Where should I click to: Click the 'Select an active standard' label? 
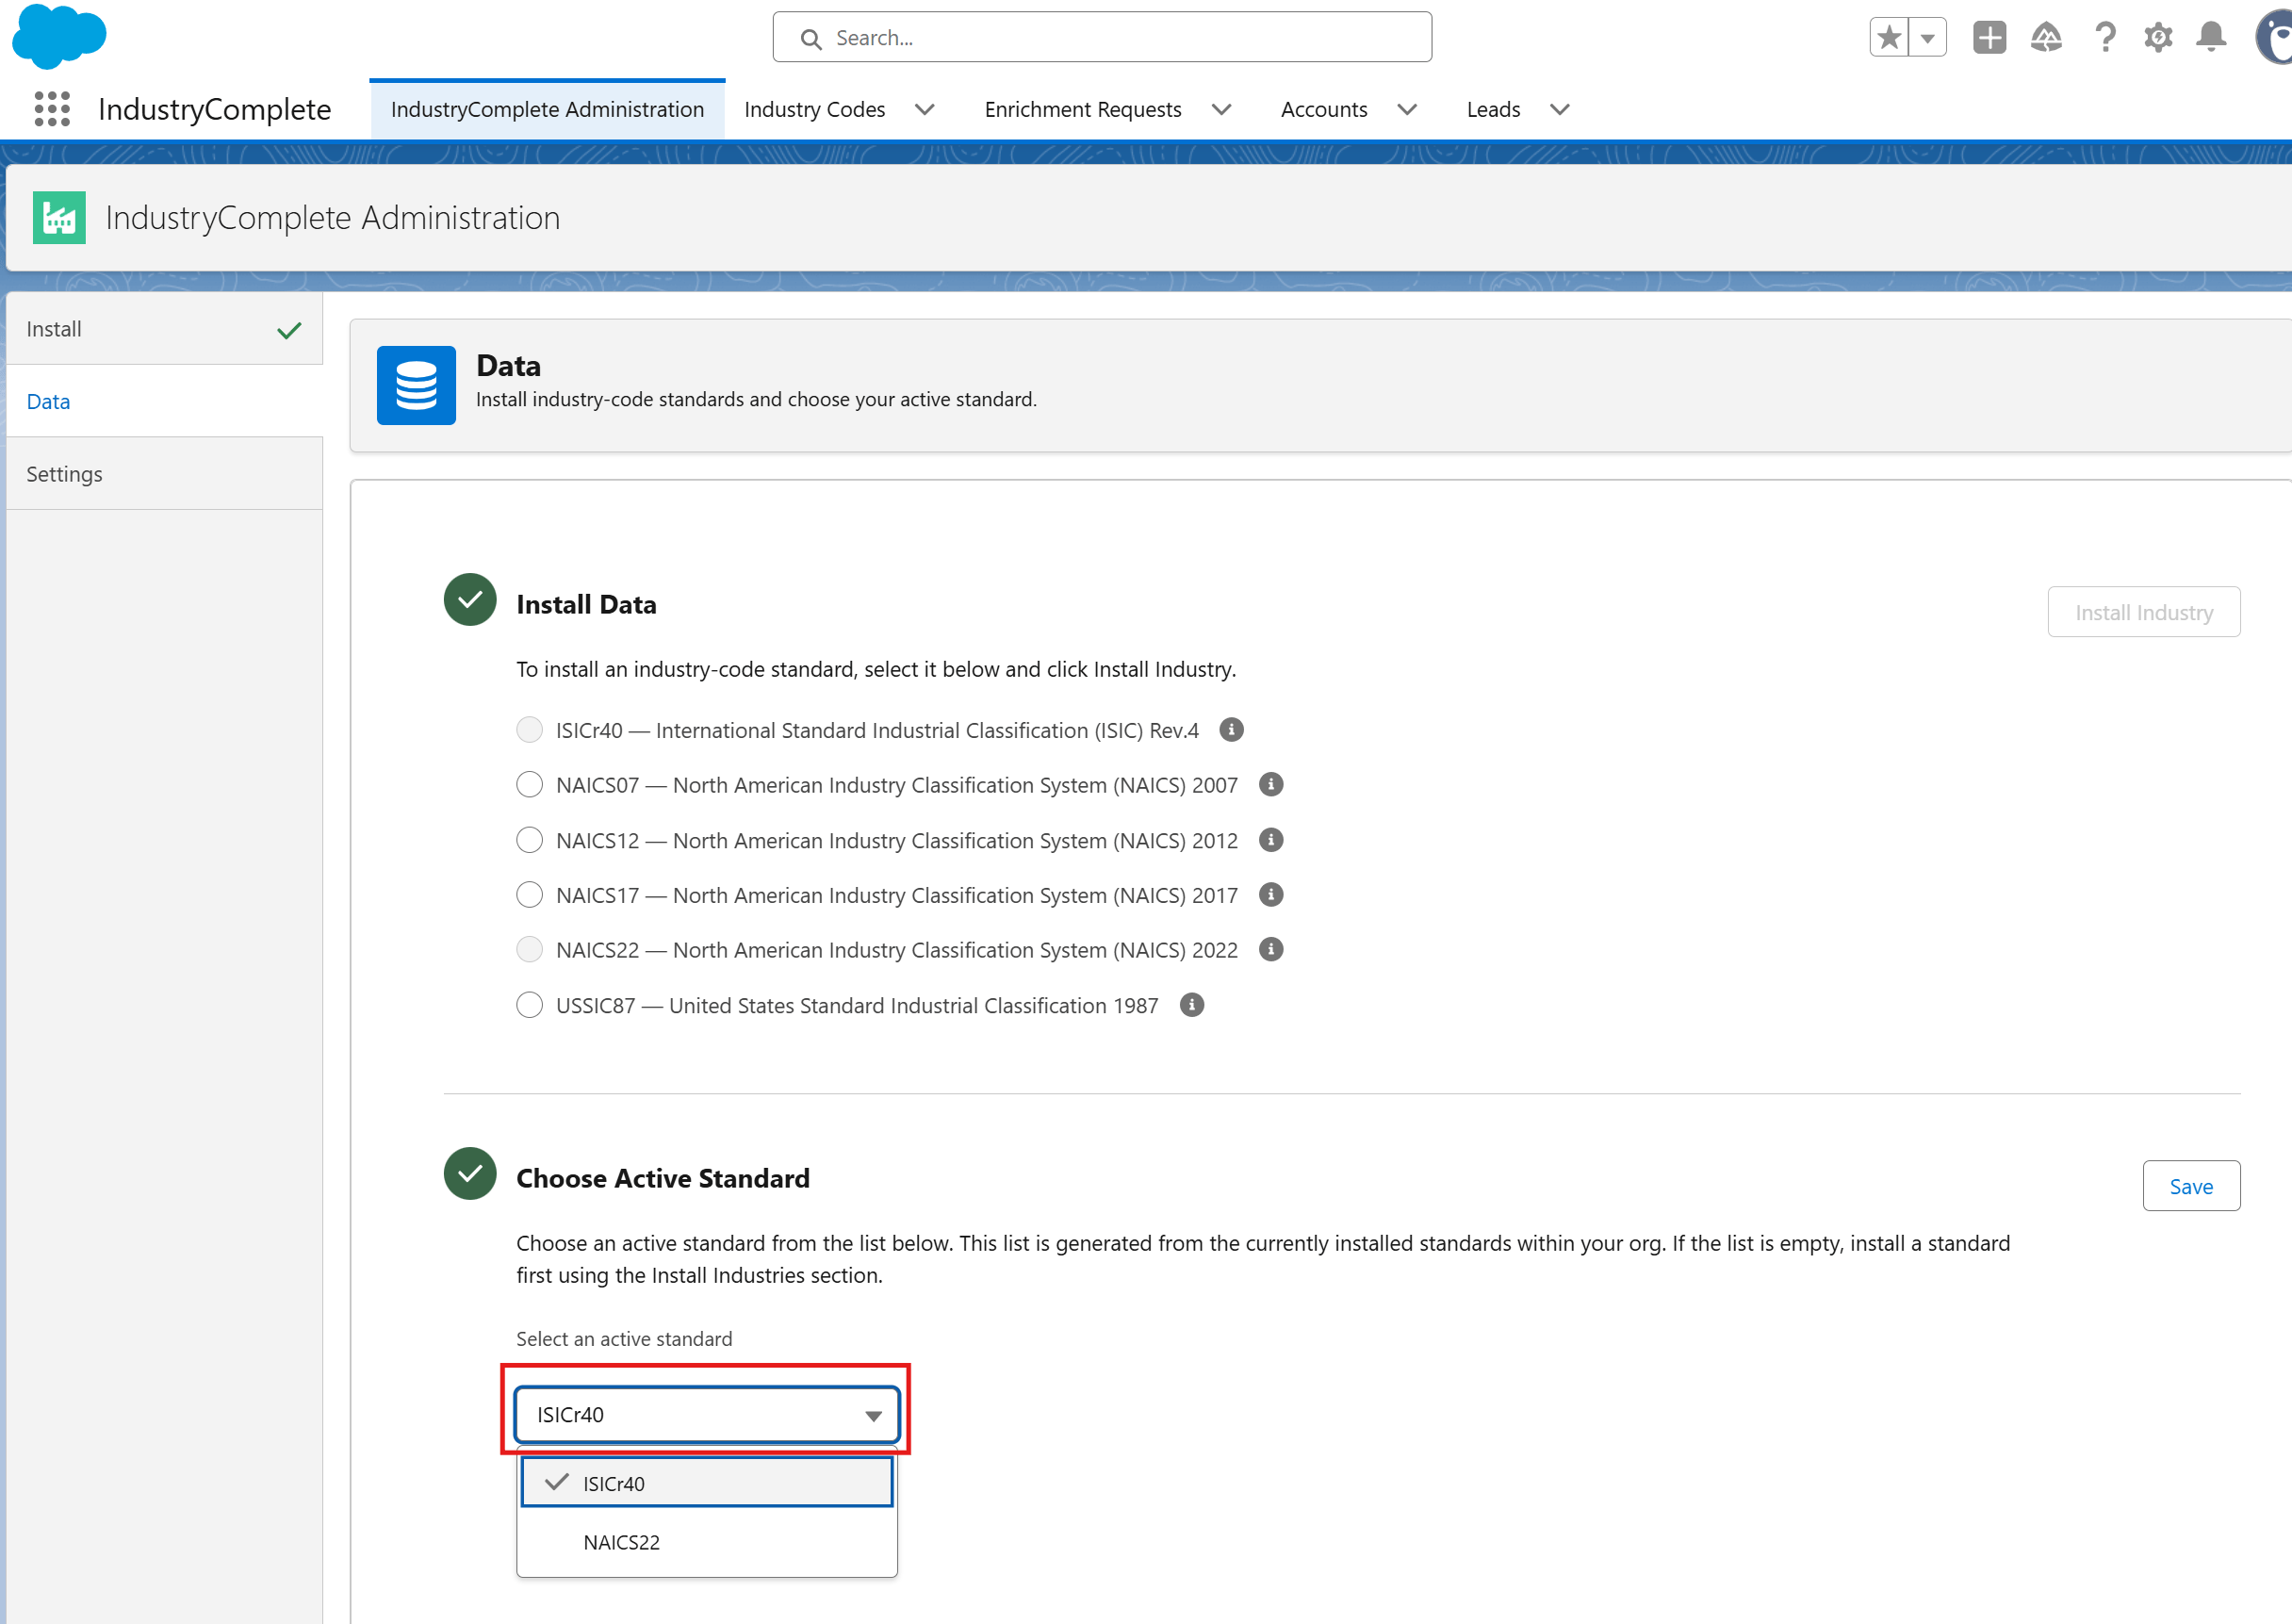[x=624, y=1339]
